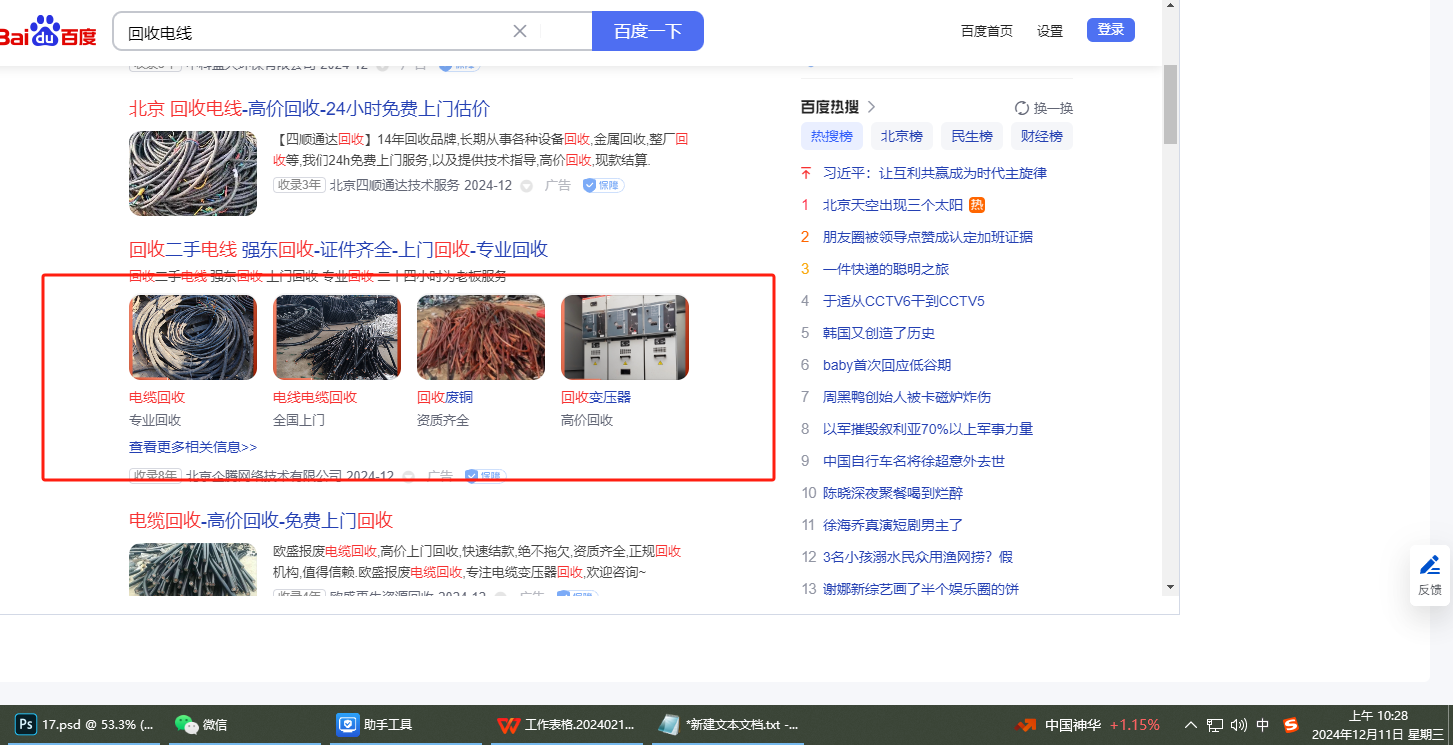Image resolution: width=1453 pixels, height=745 pixels.
Task: Click the scrollbar down arrow
Action: pos(1170,587)
